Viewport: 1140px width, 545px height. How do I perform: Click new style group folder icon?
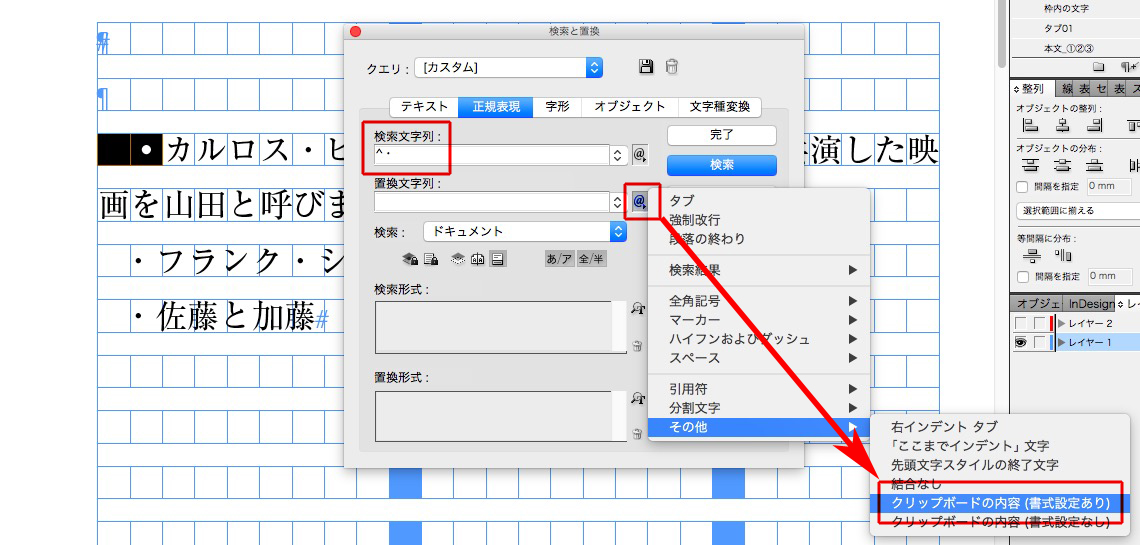click(x=1099, y=67)
